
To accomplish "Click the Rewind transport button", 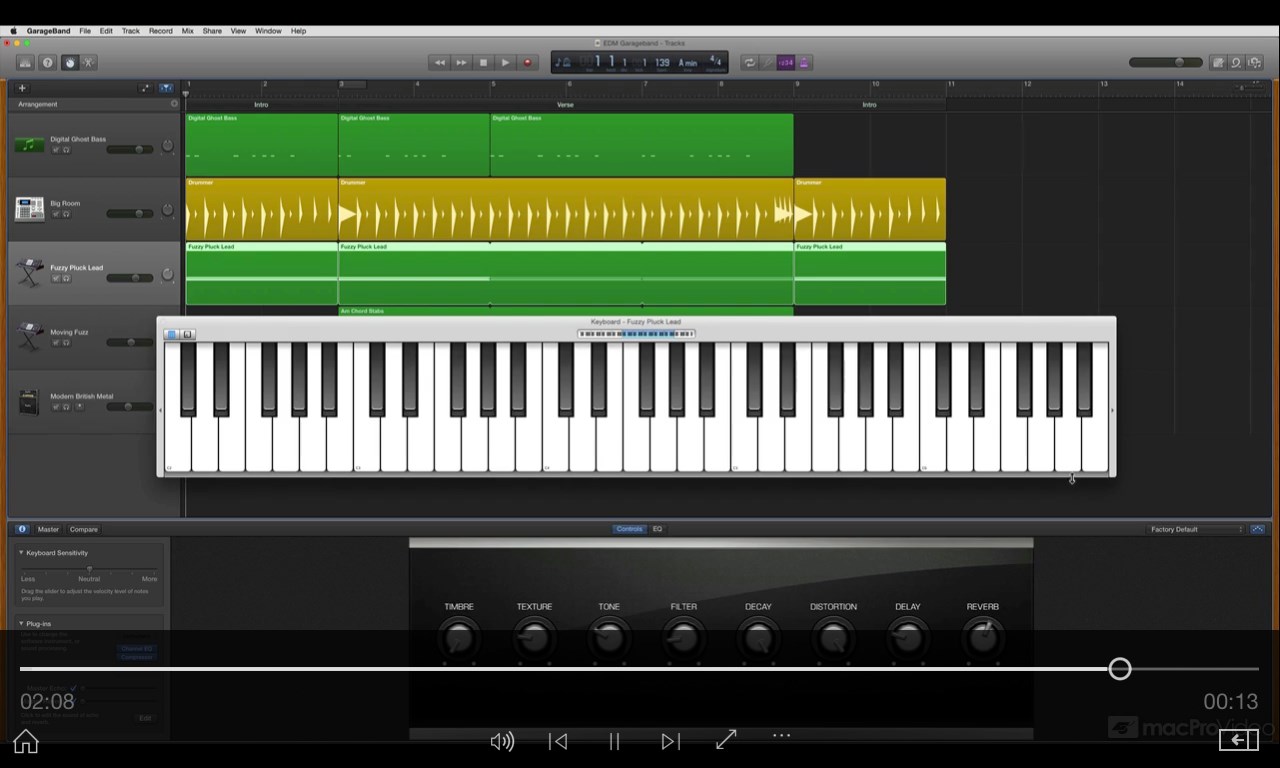I will tap(439, 63).
